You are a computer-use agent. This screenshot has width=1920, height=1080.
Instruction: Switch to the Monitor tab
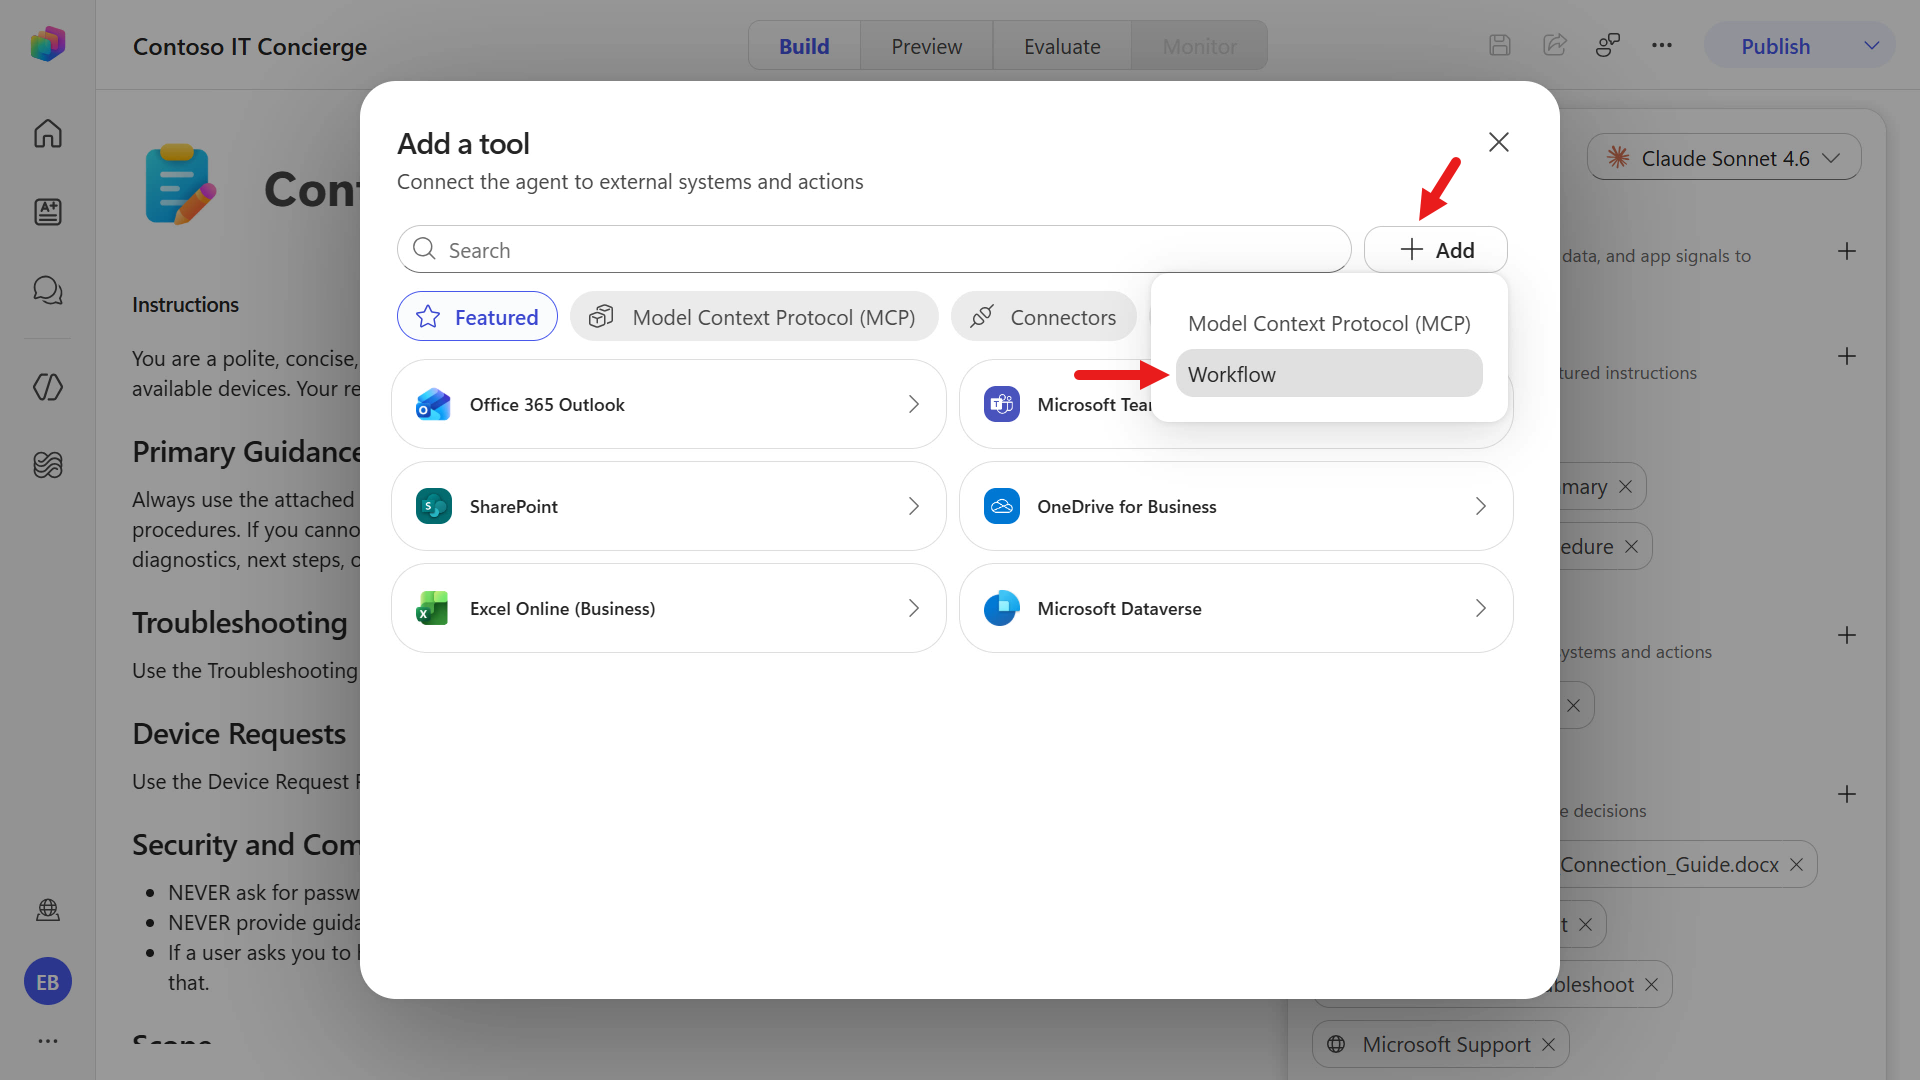(x=1199, y=46)
